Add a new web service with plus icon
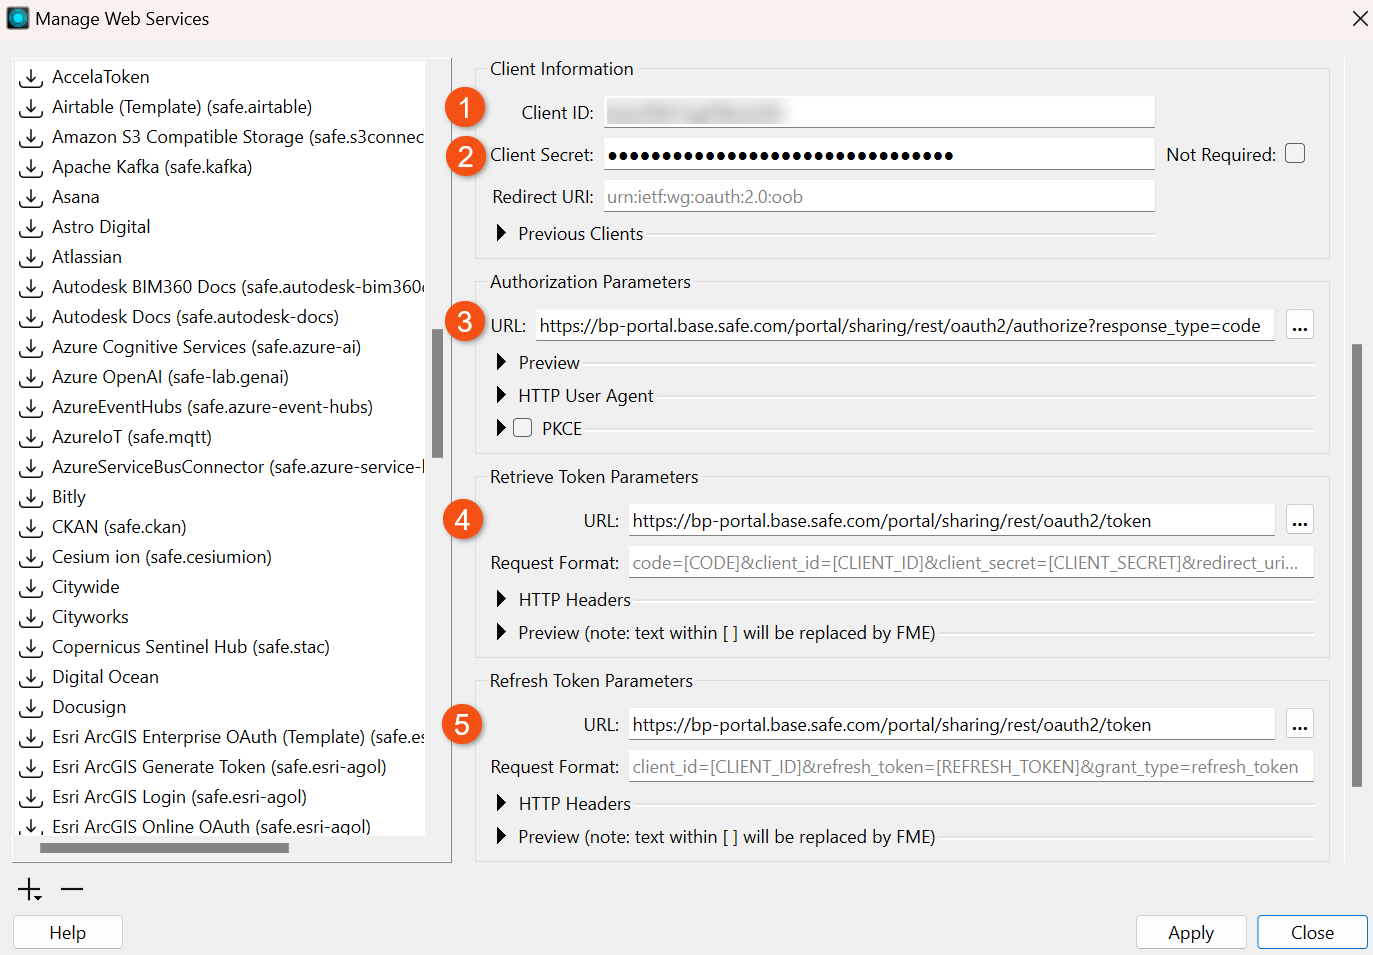This screenshot has width=1373, height=955. click(x=30, y=889)
